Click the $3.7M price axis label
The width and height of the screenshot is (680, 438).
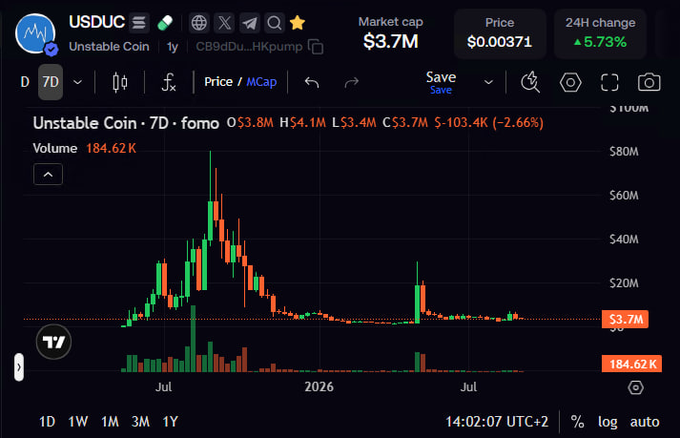tap(625, 319)
